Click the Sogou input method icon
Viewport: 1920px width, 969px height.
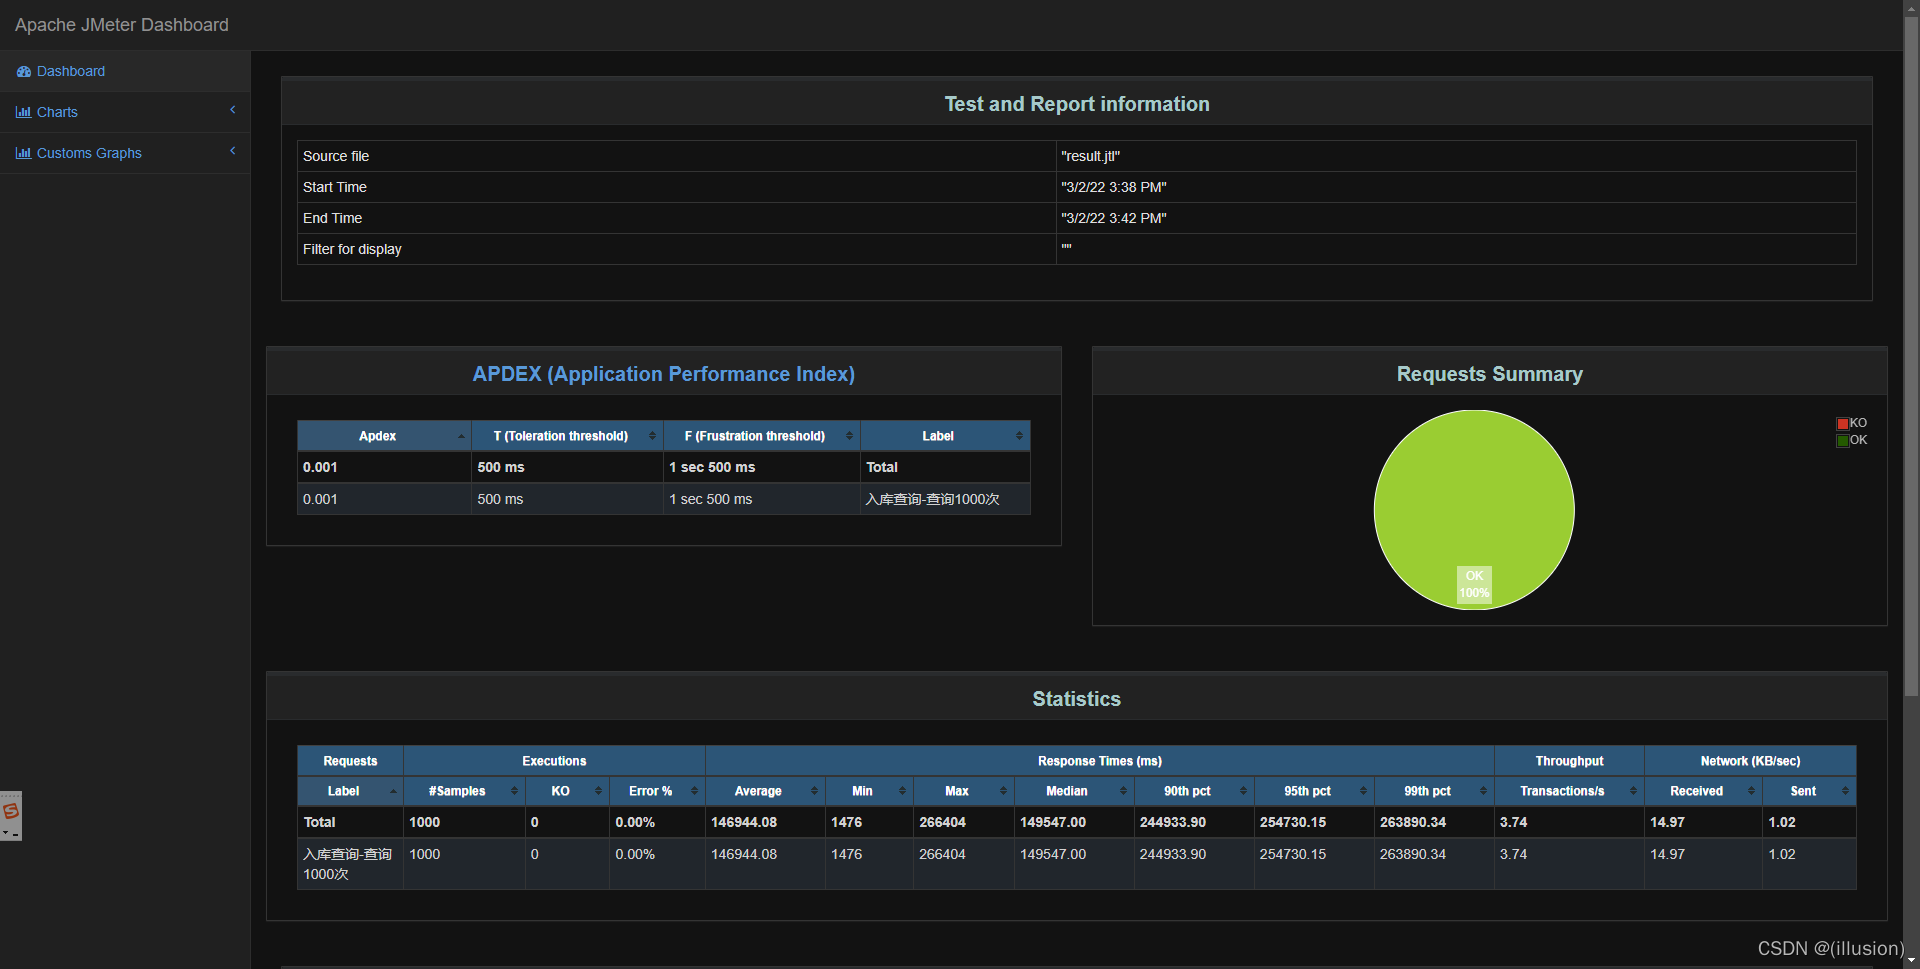(11, 811)
